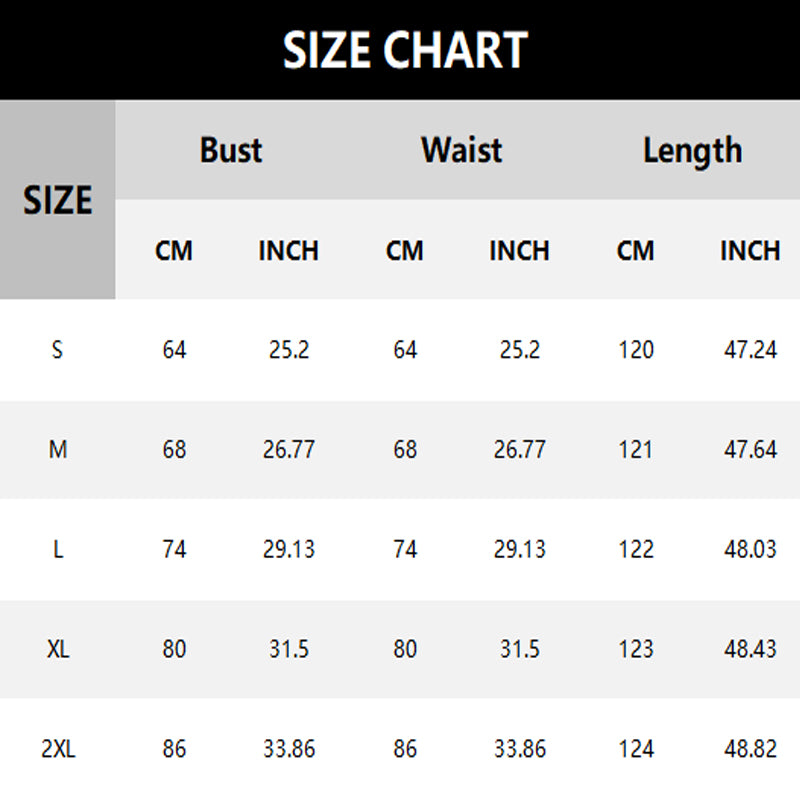Select the 26.77 bust inch value

(289, 449)
